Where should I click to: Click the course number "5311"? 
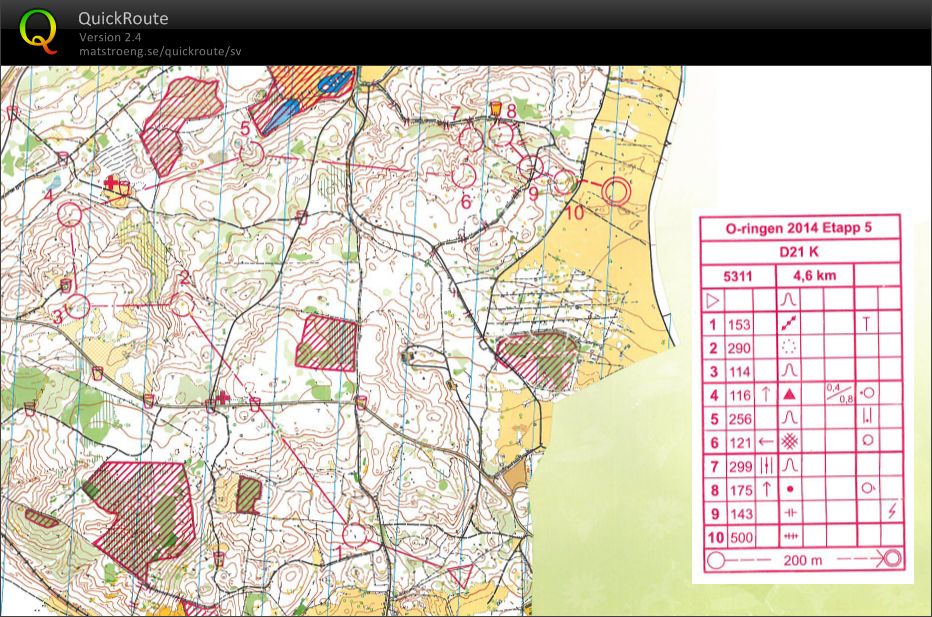tap(738, 276)
